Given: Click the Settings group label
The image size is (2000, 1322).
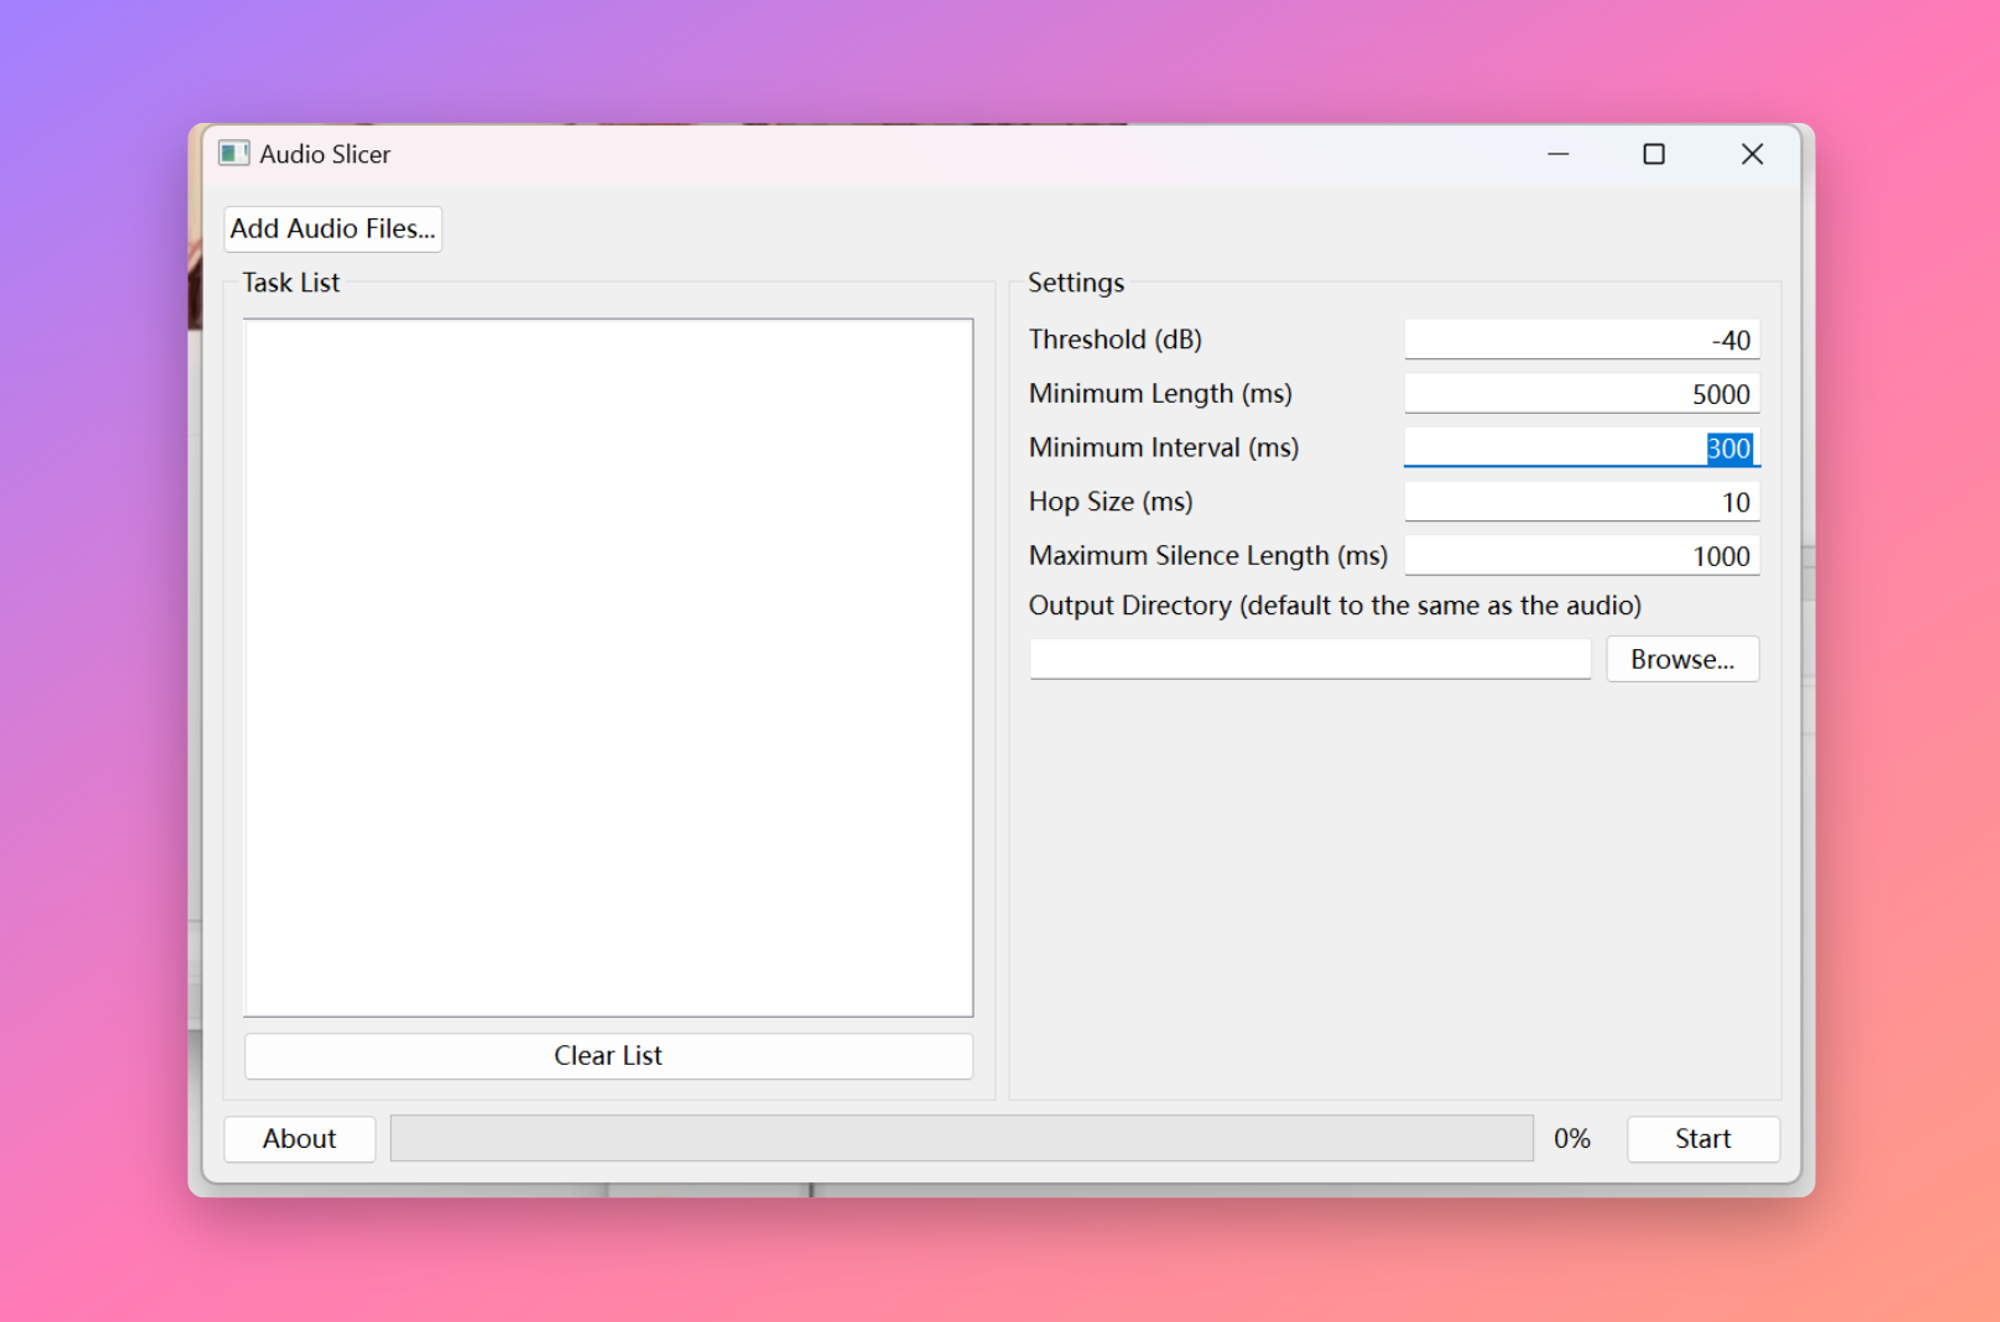Looking at the screenshot, I should pos(1075,283).
